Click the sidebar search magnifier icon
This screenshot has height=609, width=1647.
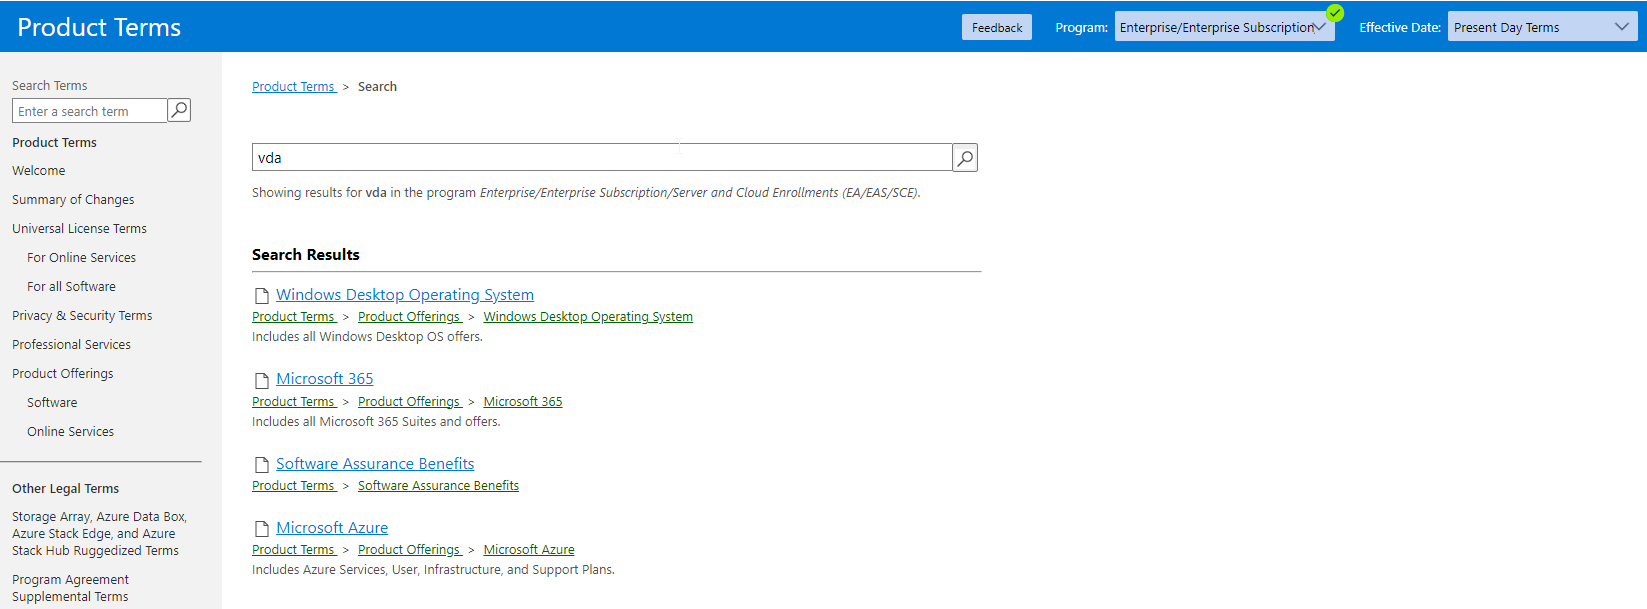(x=179, y=110)
